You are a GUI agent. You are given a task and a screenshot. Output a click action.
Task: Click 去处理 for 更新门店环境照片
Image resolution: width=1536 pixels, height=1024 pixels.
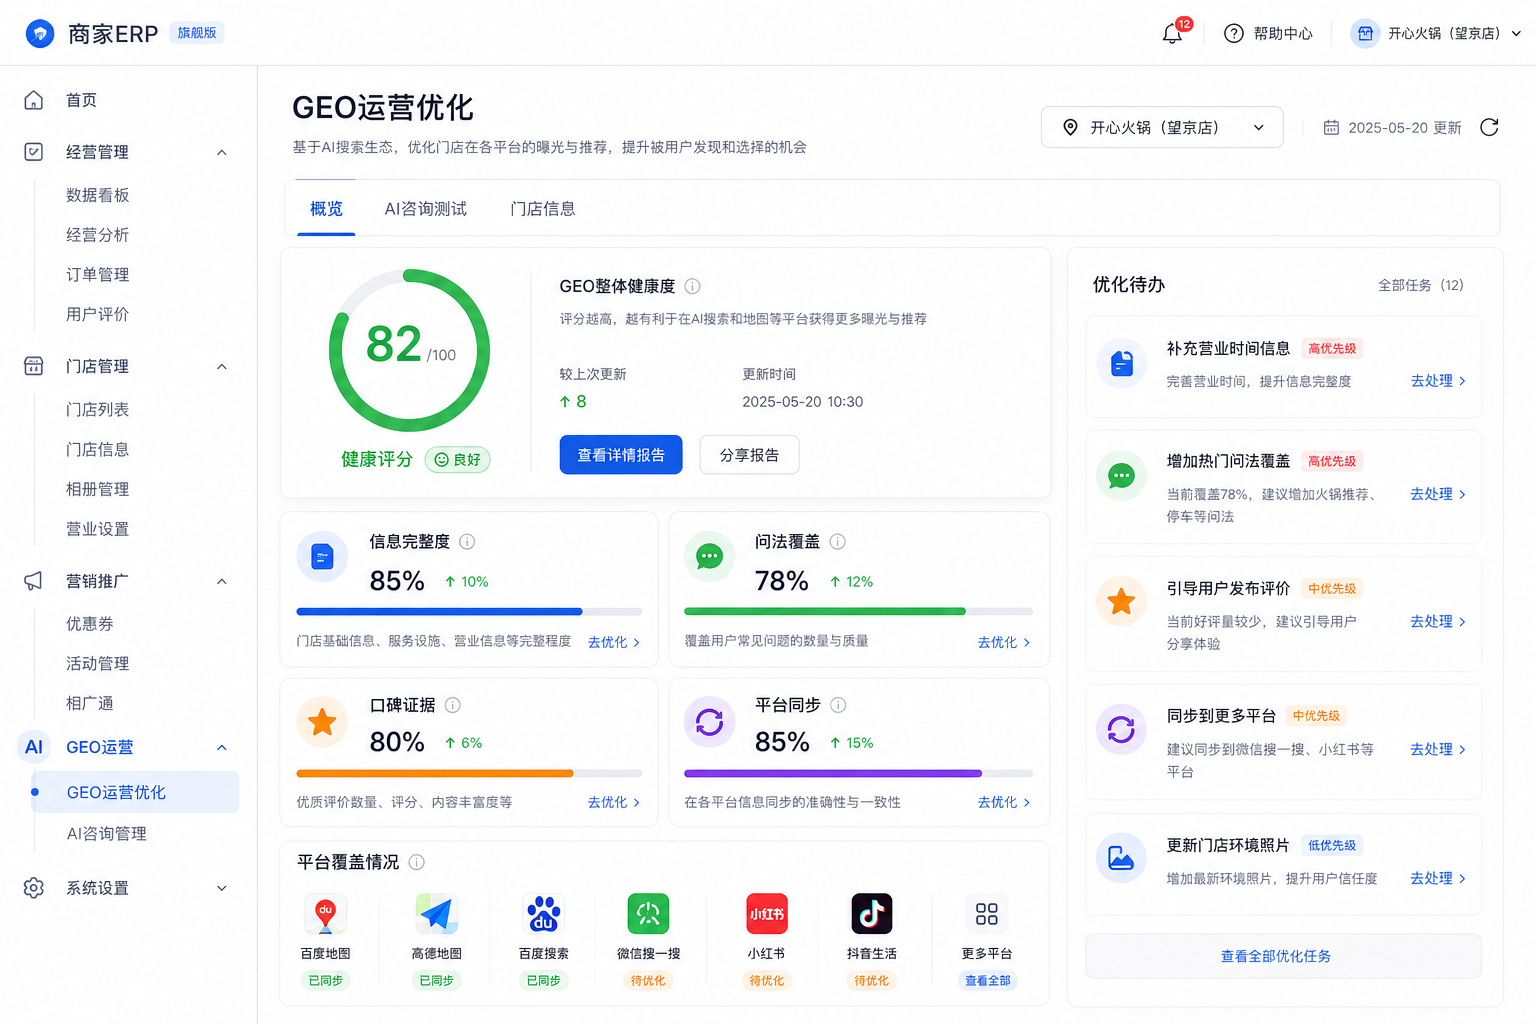1438,878
